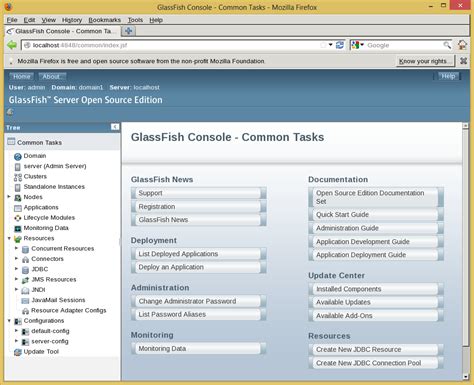Screen dimensions: 474x385
Task: Open a new browser tab
Action: (128, 31)
